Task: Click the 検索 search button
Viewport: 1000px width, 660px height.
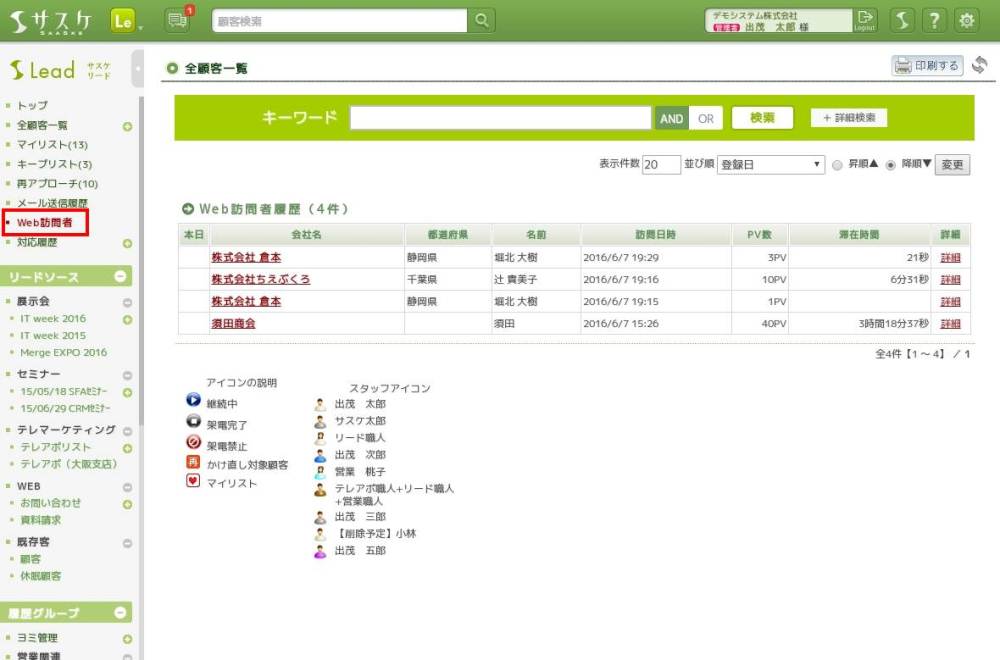Action: point(762,118)
